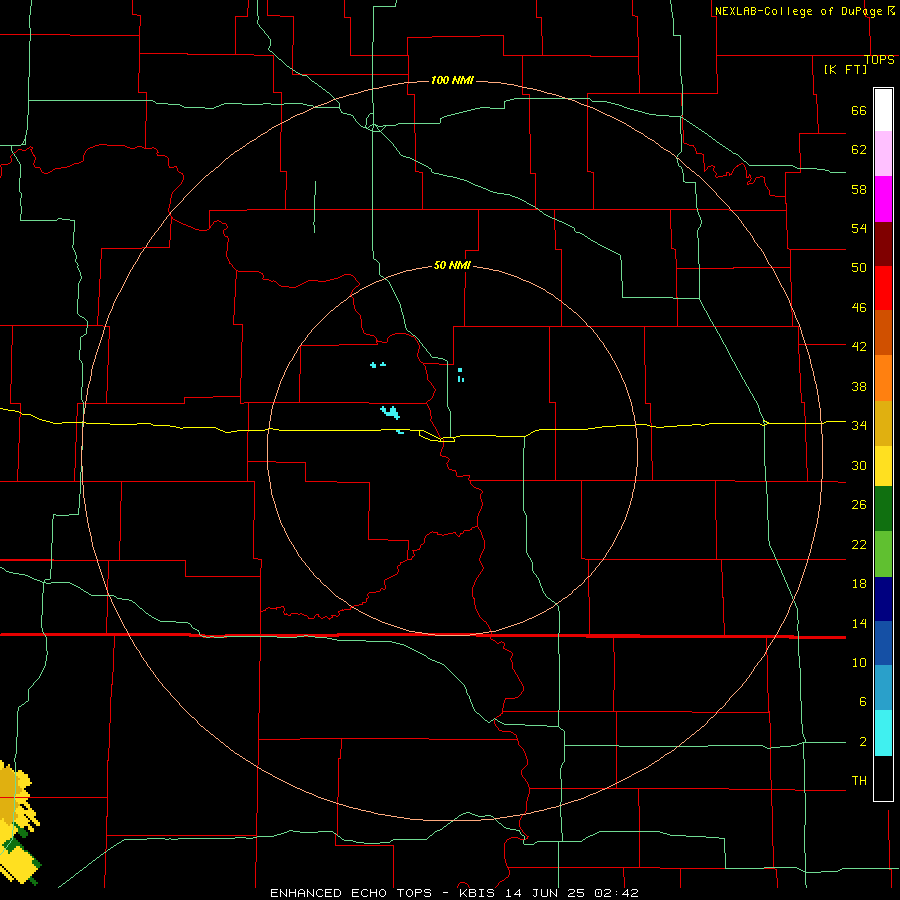Click the magenta 58 kft legend swatch
The width and height of the screenshot is (900, 900).
(x=883, y=199)
